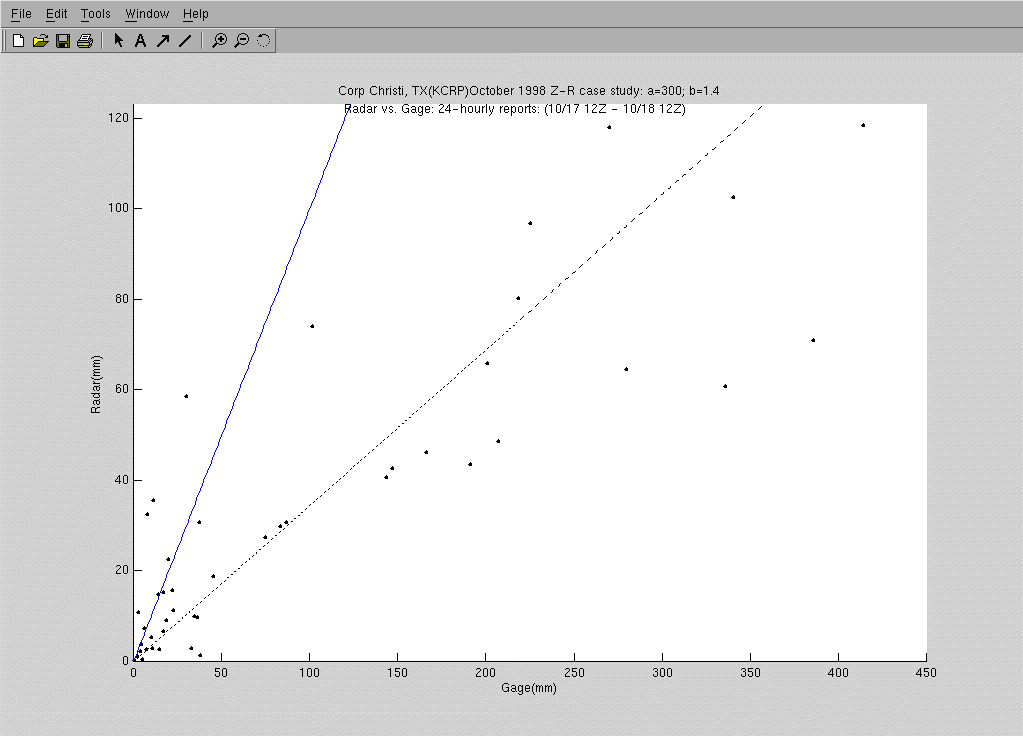This screenshot has height=736, width=1023.
Task: Save the figure using the floppy disk icon
Action: 63,41
